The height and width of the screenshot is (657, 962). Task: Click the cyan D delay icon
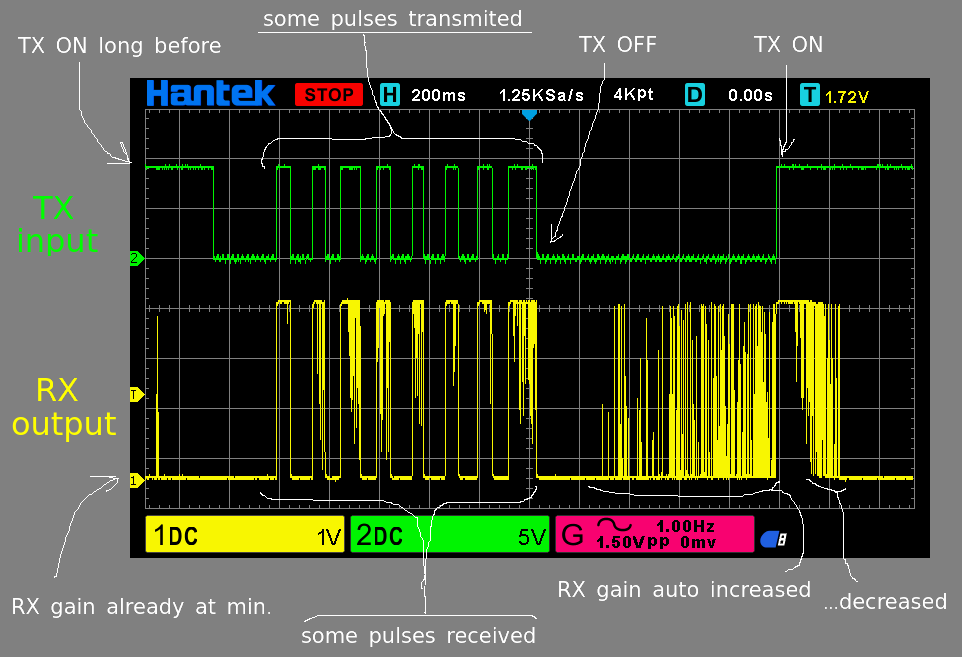pos(694,95)
